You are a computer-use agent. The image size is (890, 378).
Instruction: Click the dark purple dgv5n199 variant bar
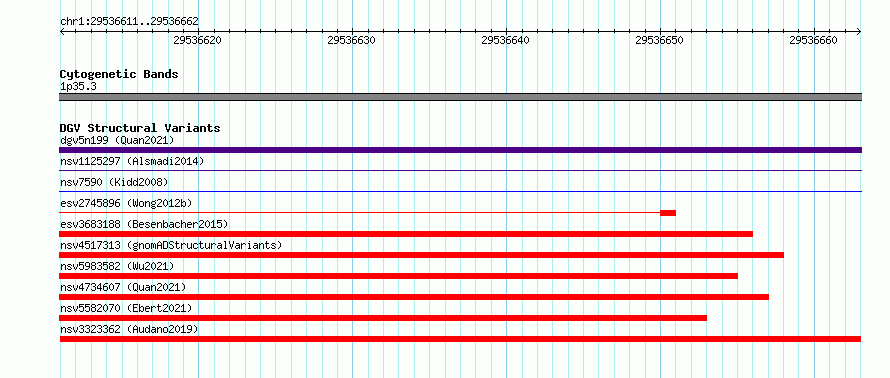pos(460,150)
